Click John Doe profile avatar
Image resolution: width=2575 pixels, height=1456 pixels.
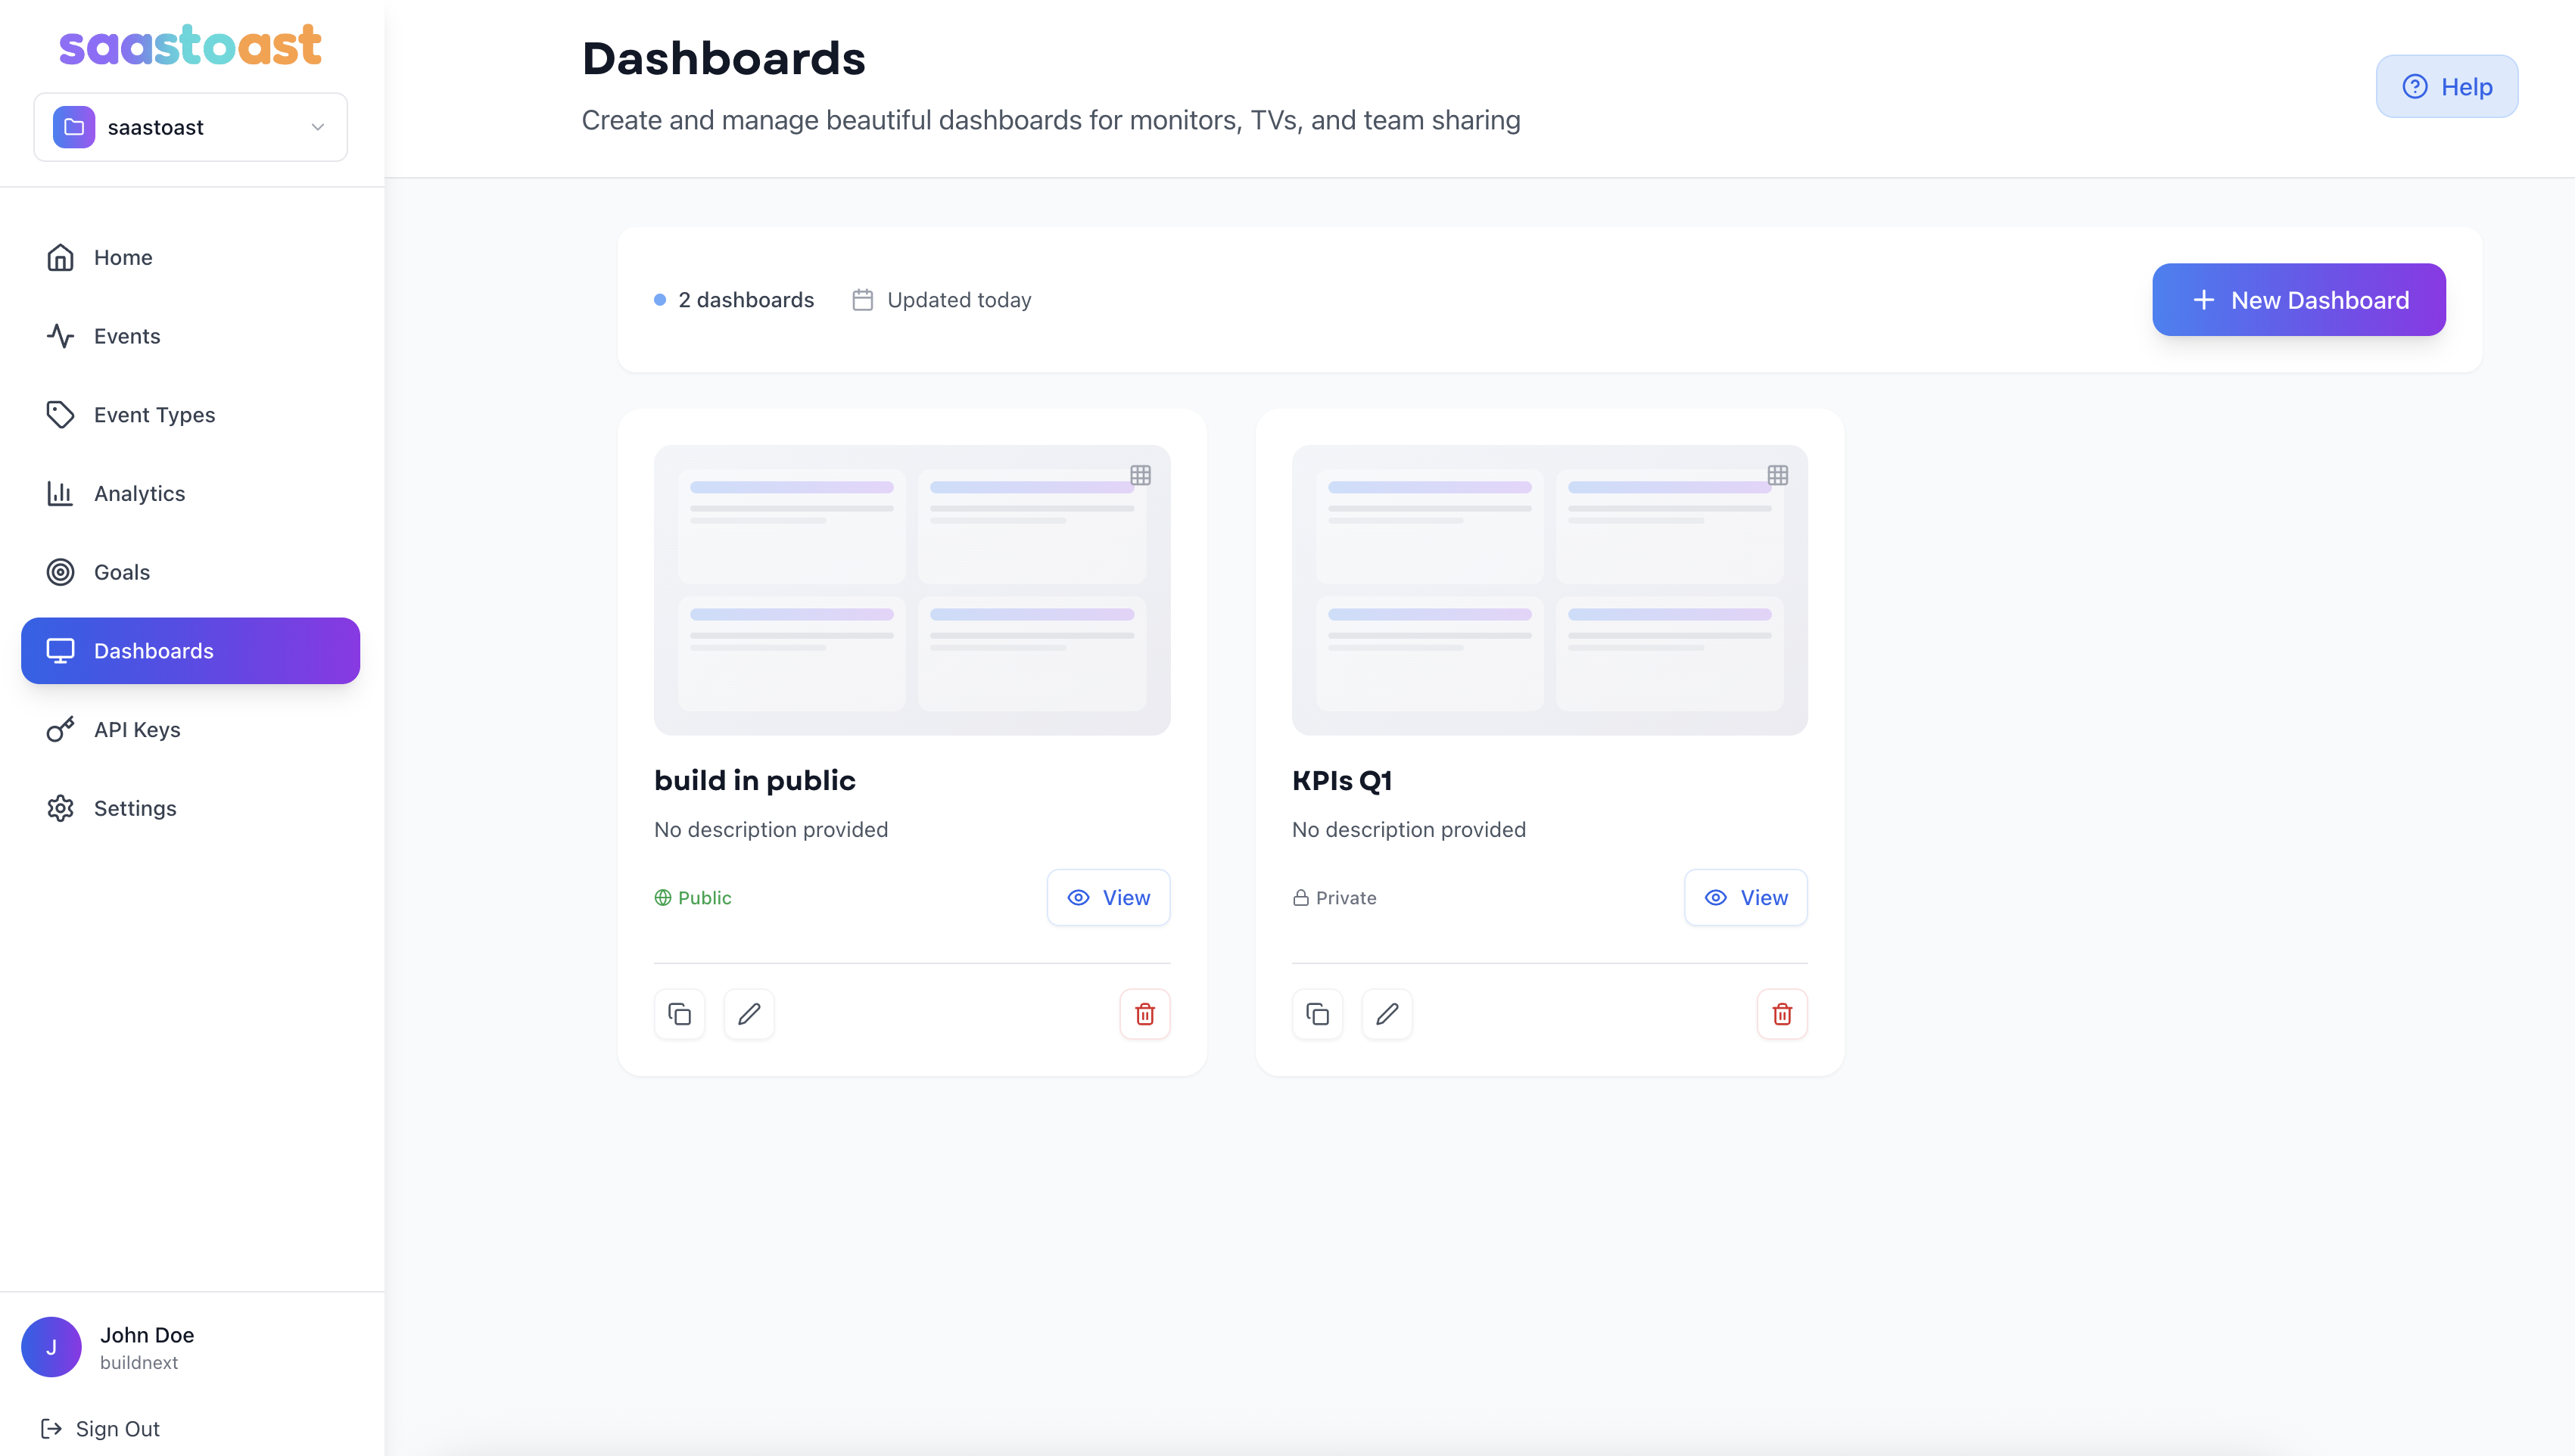(51, 1346)
